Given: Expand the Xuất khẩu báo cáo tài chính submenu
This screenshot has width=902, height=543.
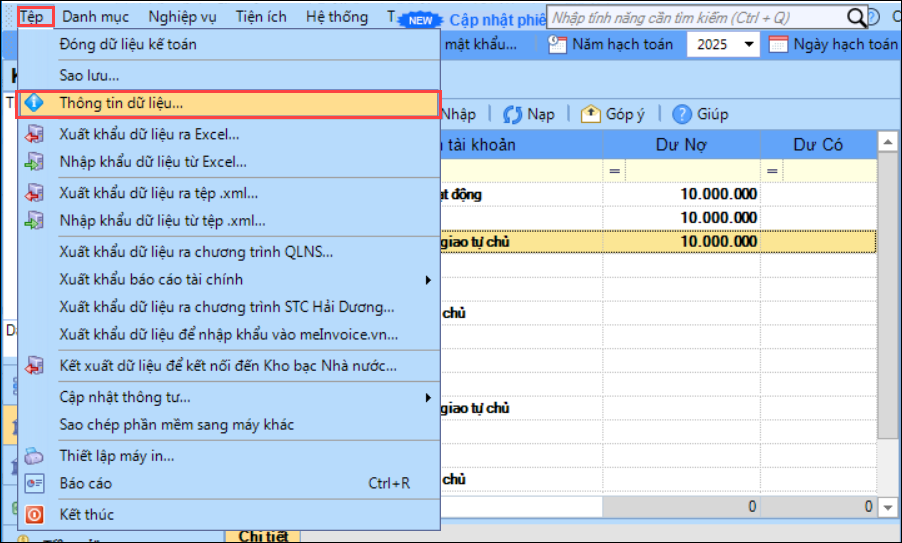Looking at the screenshot, I should click(428, 279).
